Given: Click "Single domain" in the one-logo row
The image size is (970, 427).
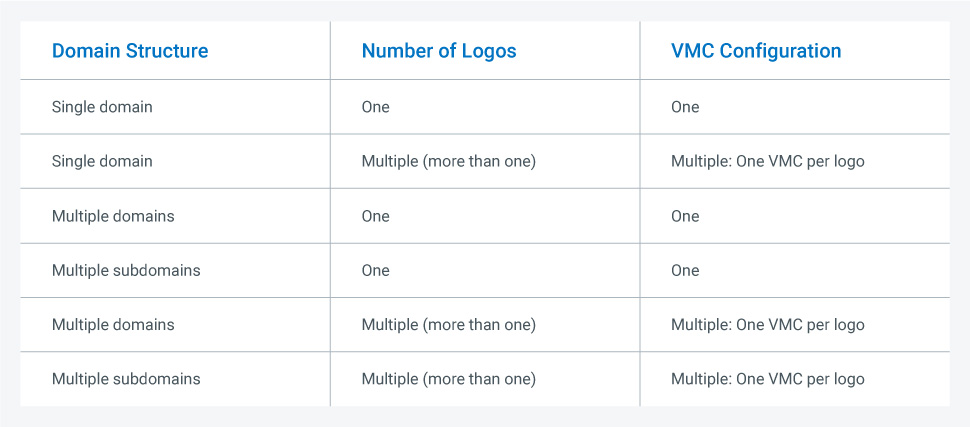Looking at the screenshot, I should pos(102,107).
